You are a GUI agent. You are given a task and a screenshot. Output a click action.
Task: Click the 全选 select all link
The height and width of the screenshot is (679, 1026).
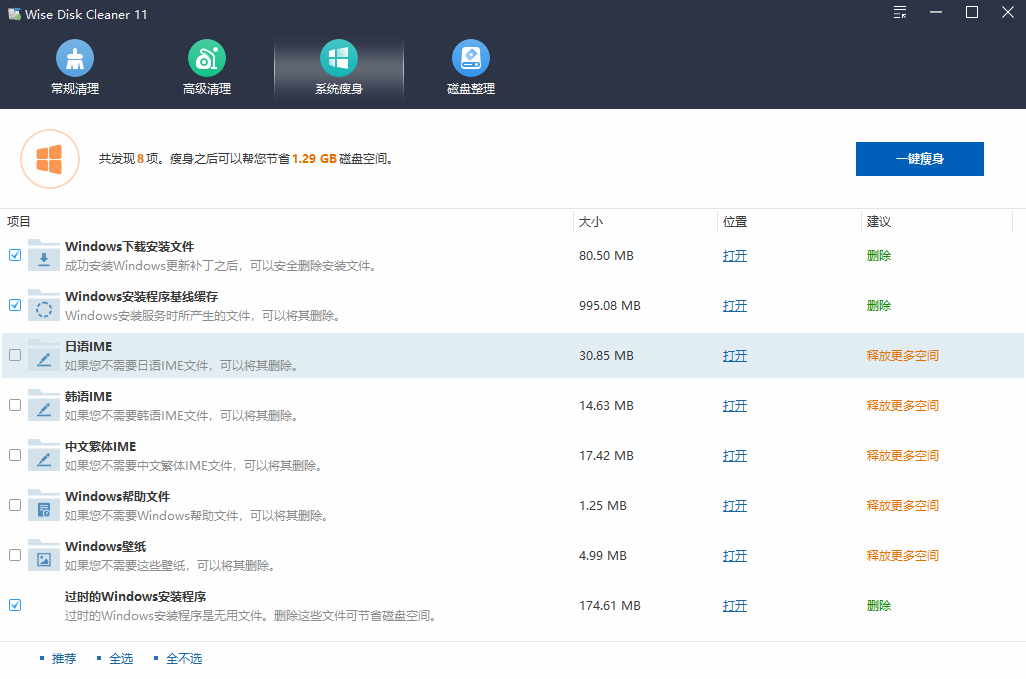pos(121,659)
